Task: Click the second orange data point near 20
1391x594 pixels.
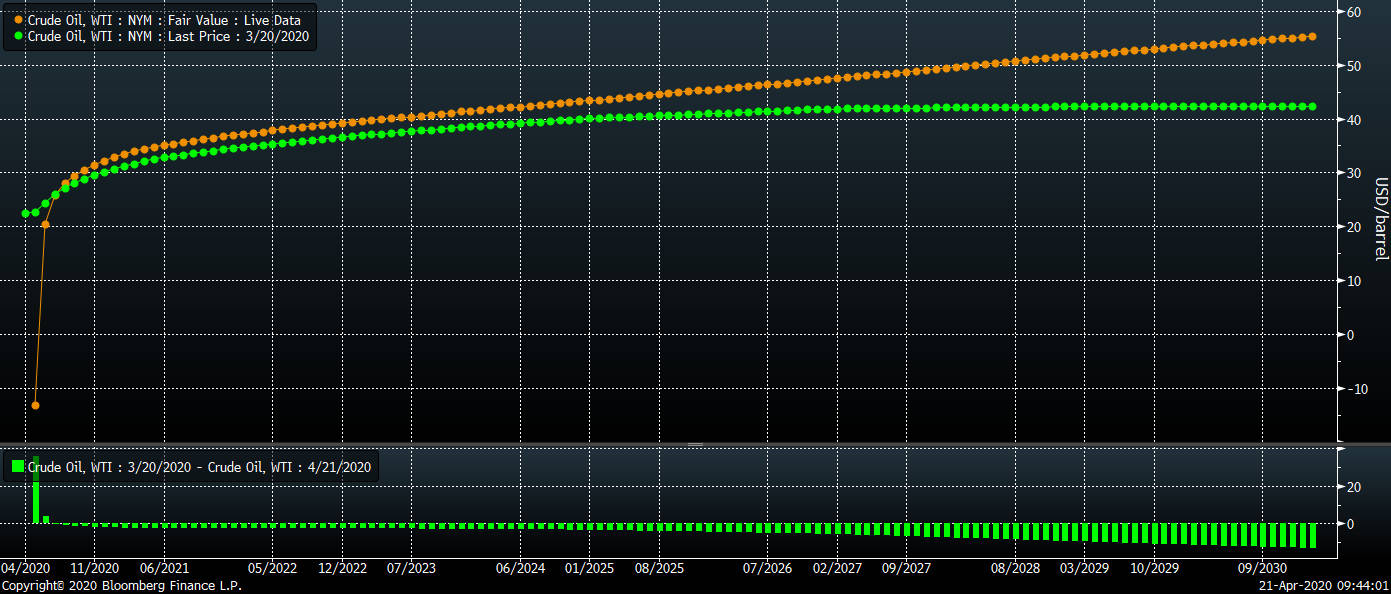Action: pyautogui.click(x=45, y=224)
